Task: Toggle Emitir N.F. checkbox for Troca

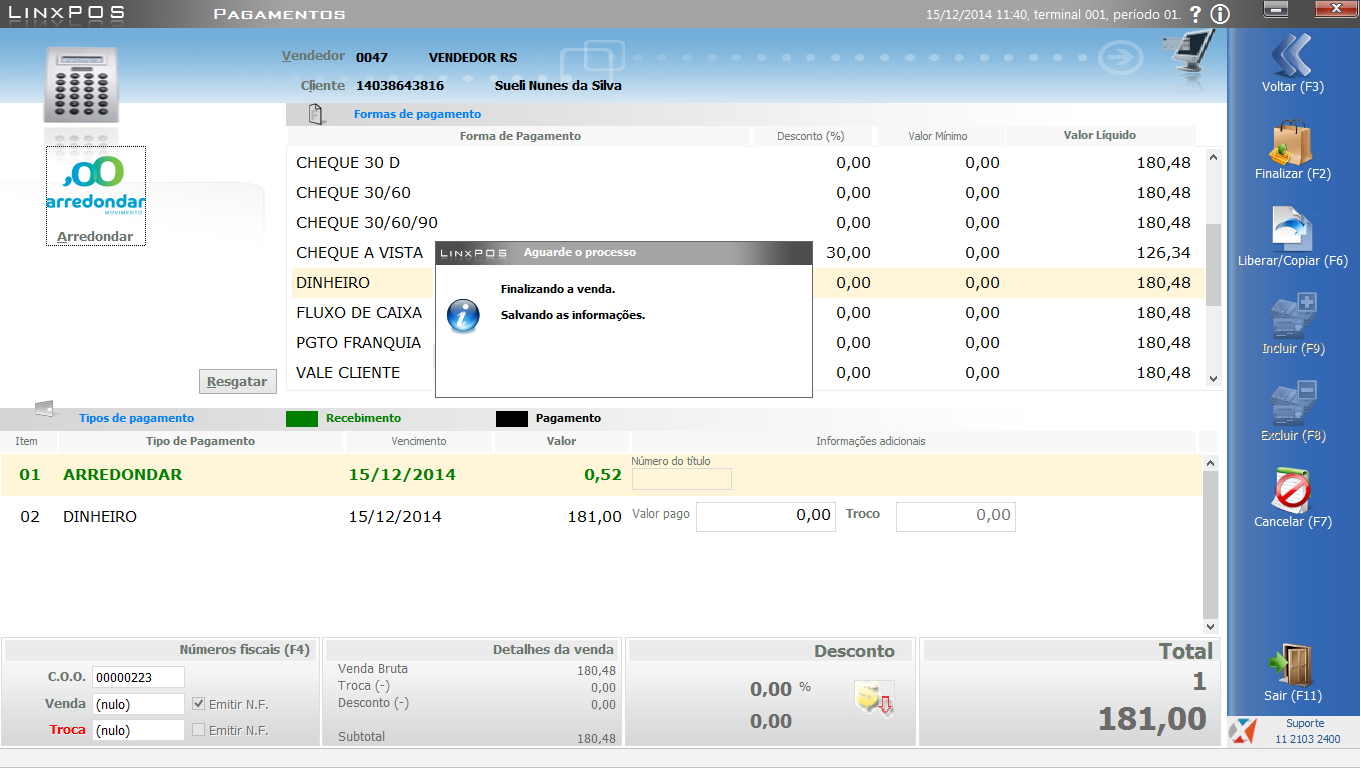Action: (x=198, y=730)
